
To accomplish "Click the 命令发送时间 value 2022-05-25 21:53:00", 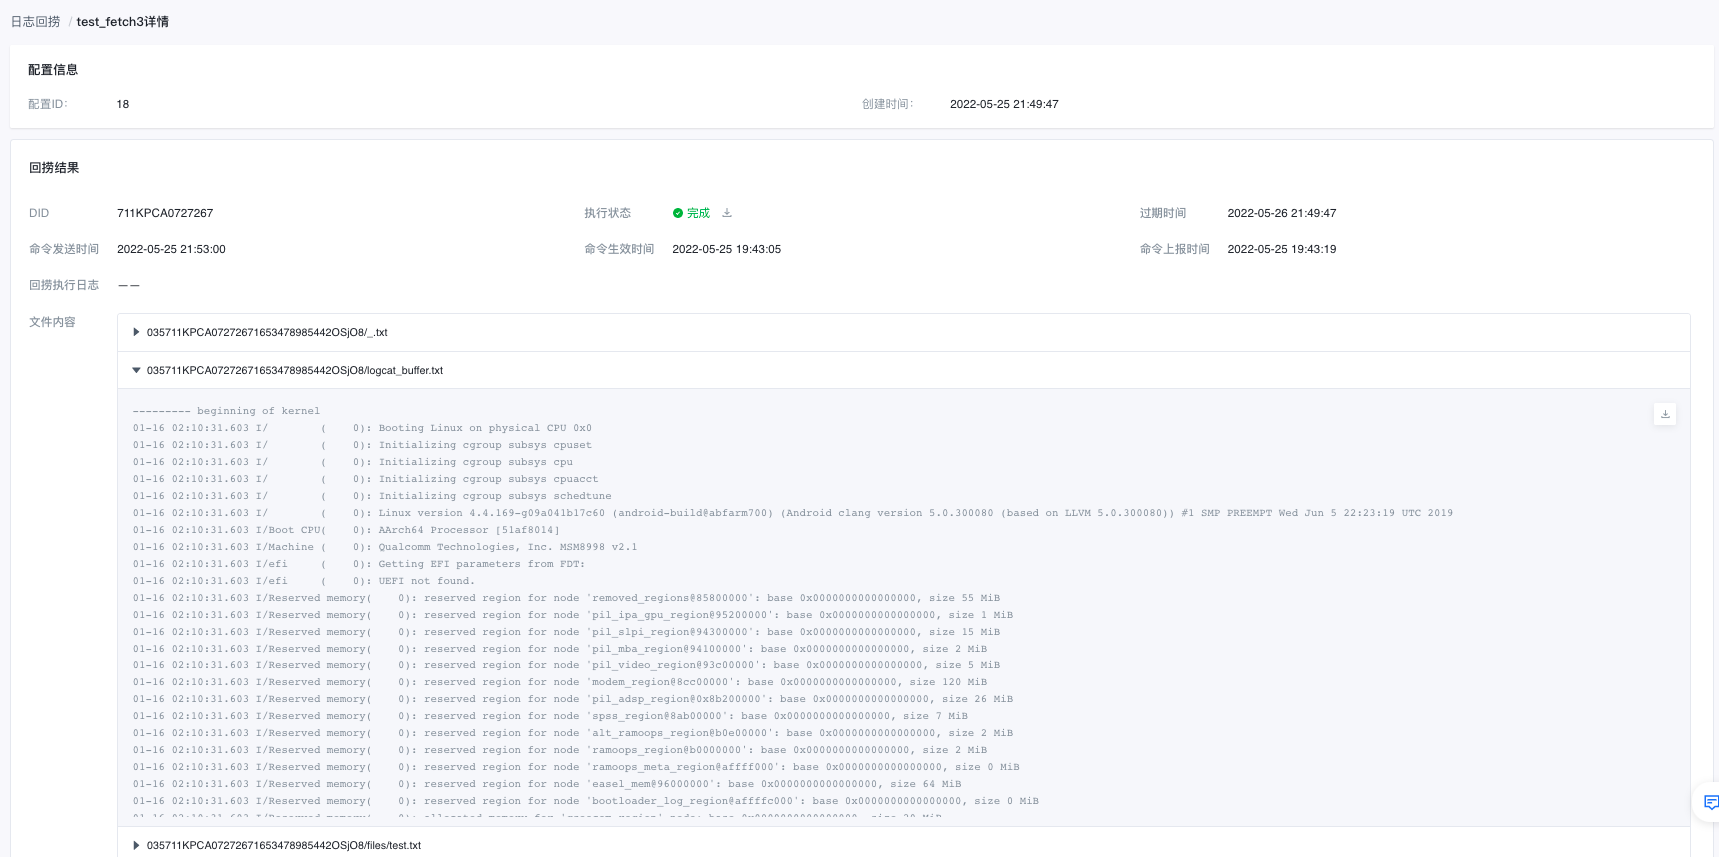I will tap(171, 249).
